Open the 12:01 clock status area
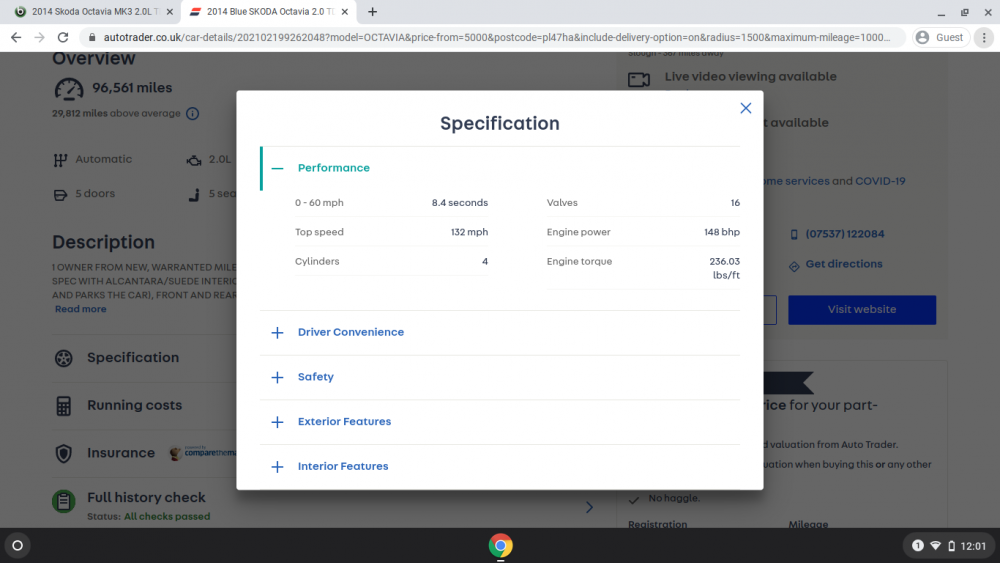This screenshot has width=1000, height=563. [973, 546]
